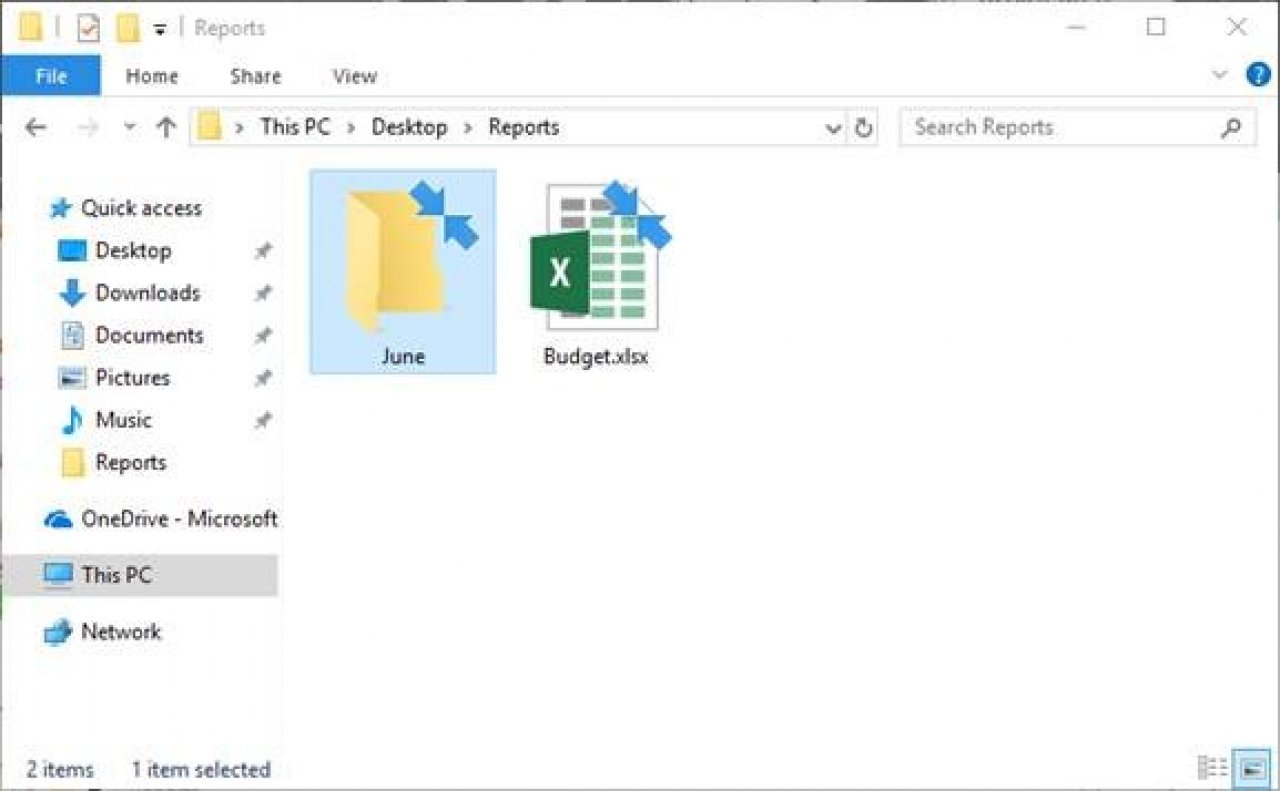Image resolution: width=1280 pixels, height=791 pixels.
Task: Click the search magnifier icon
Action: pyautogui.click(x=1231, y=127)
